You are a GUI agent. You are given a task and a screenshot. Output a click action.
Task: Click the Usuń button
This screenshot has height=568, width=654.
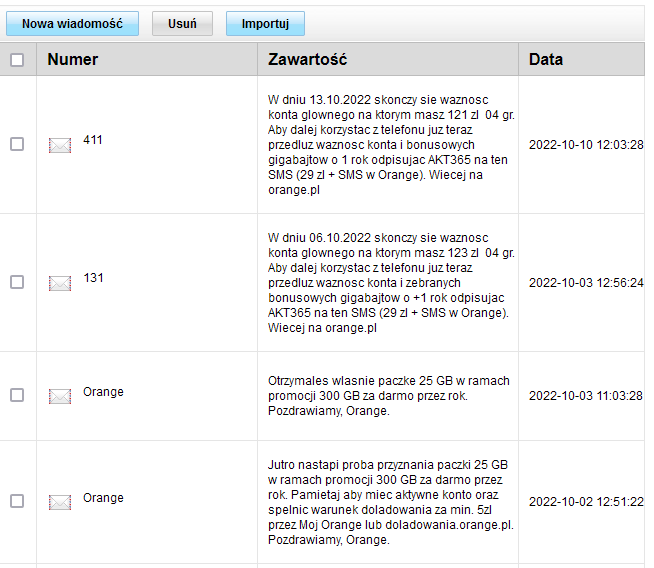click(182, 23)
